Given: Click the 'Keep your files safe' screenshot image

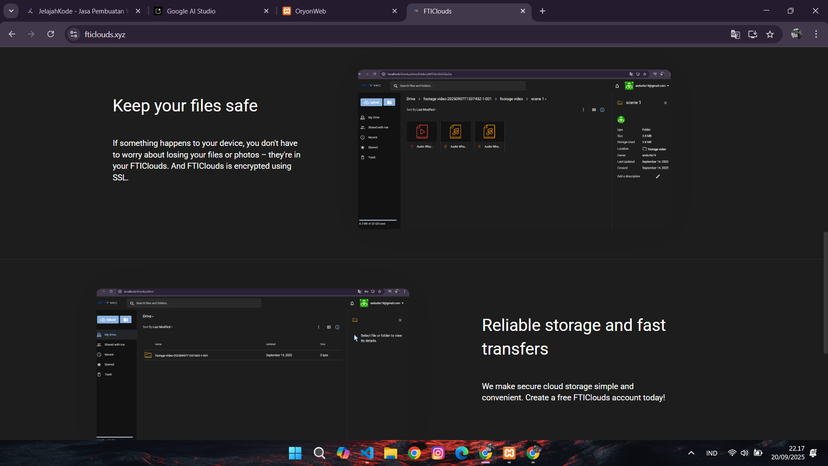Looking at the screenshot, I should (514, 150).
